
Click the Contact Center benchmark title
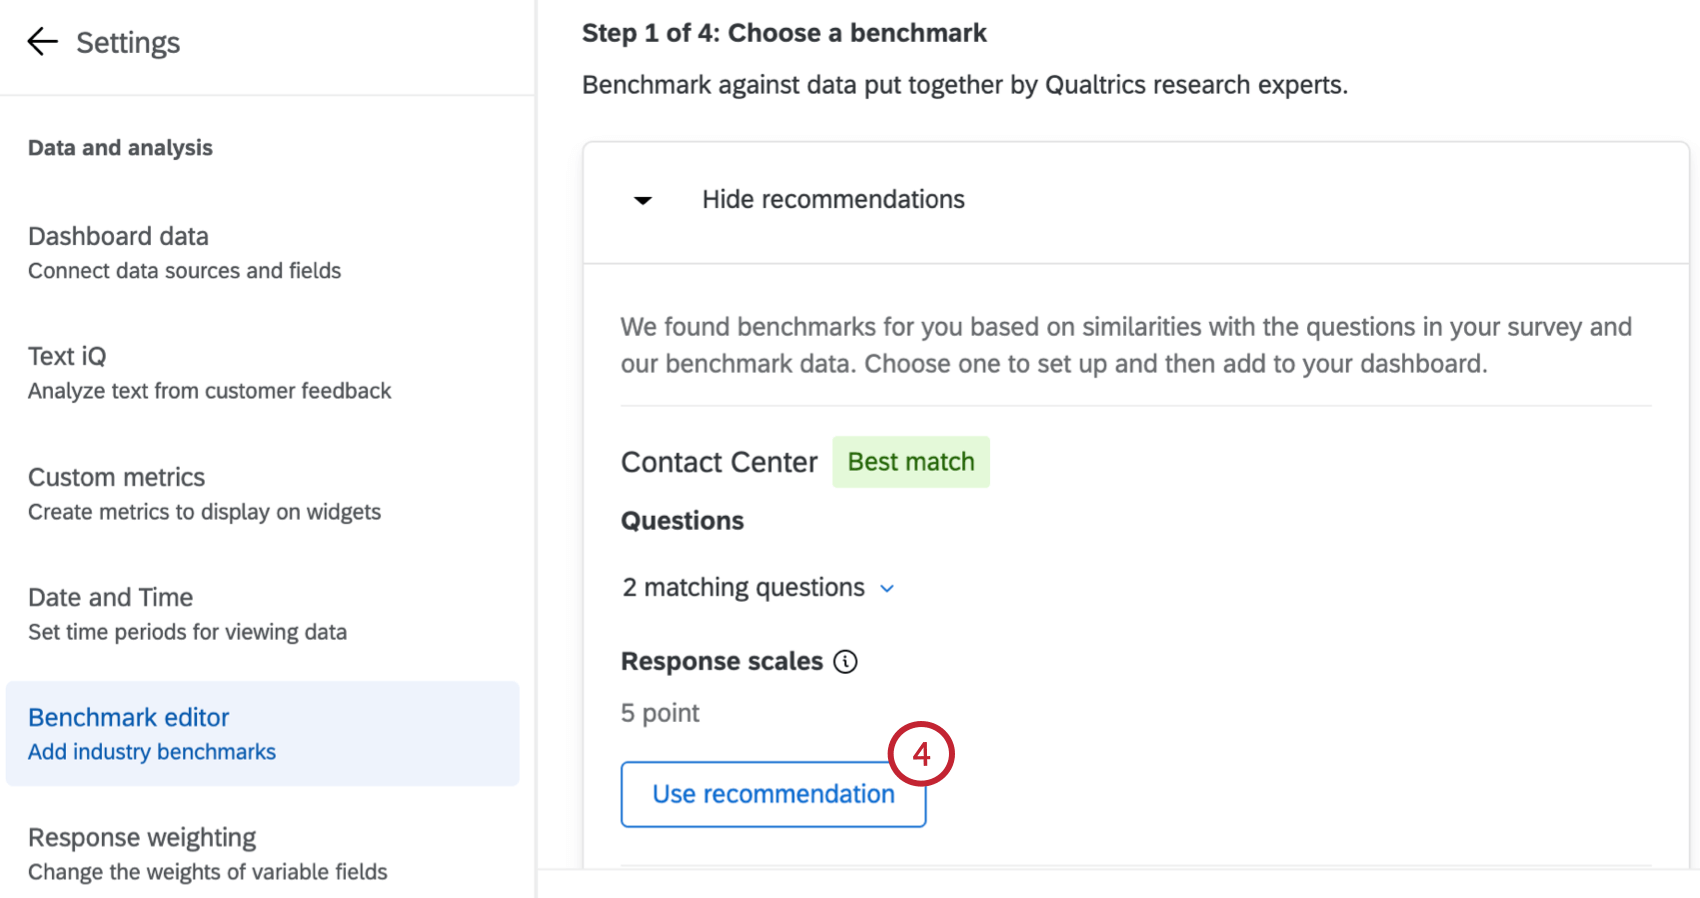click(719, 461)
